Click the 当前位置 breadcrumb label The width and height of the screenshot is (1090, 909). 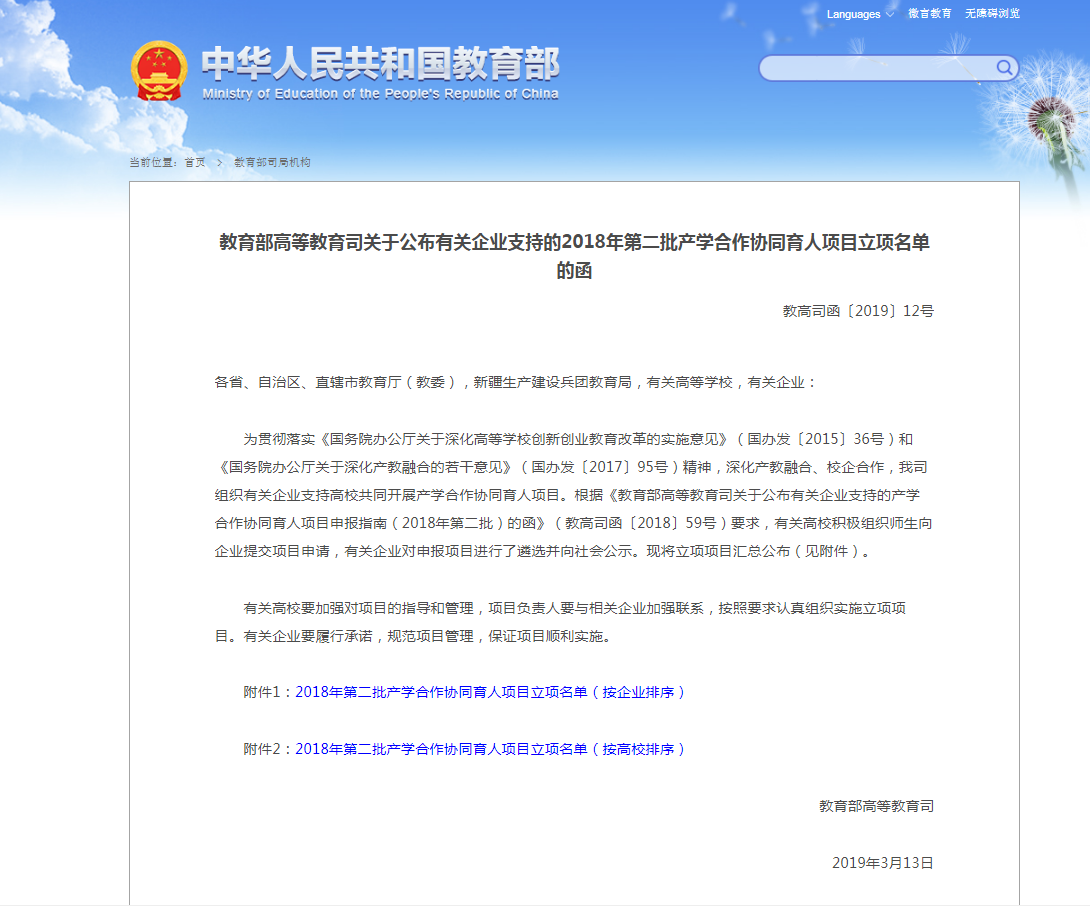[x=153, y=162]
